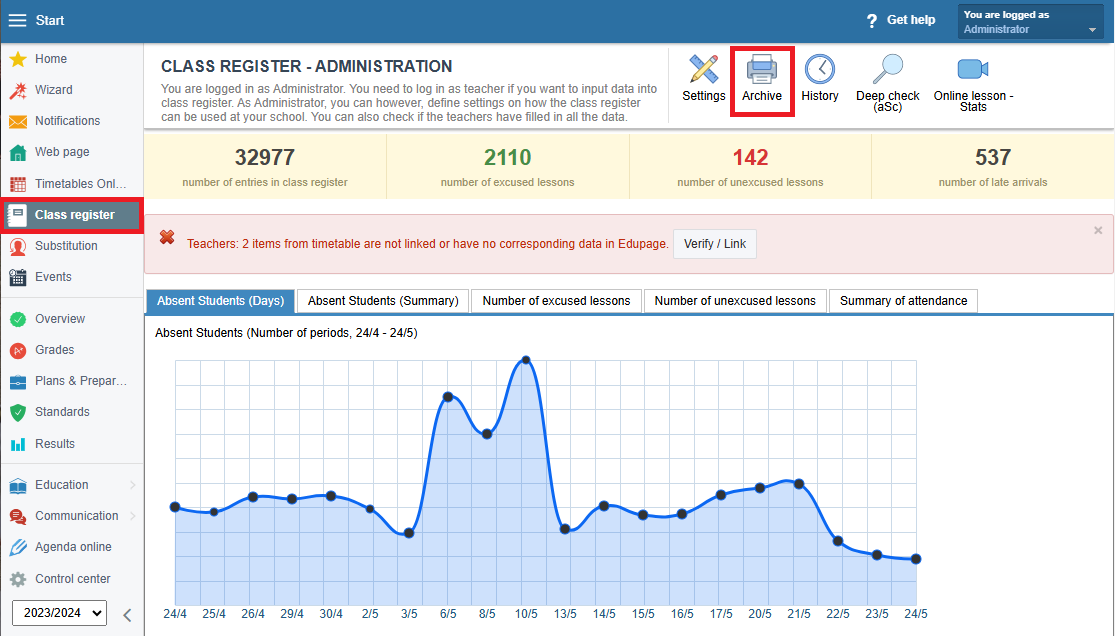This screenshot has height=636, width=1115.
Task: Switch to Absent Students (Summary) tab
Action: click(x=383, y=301)
